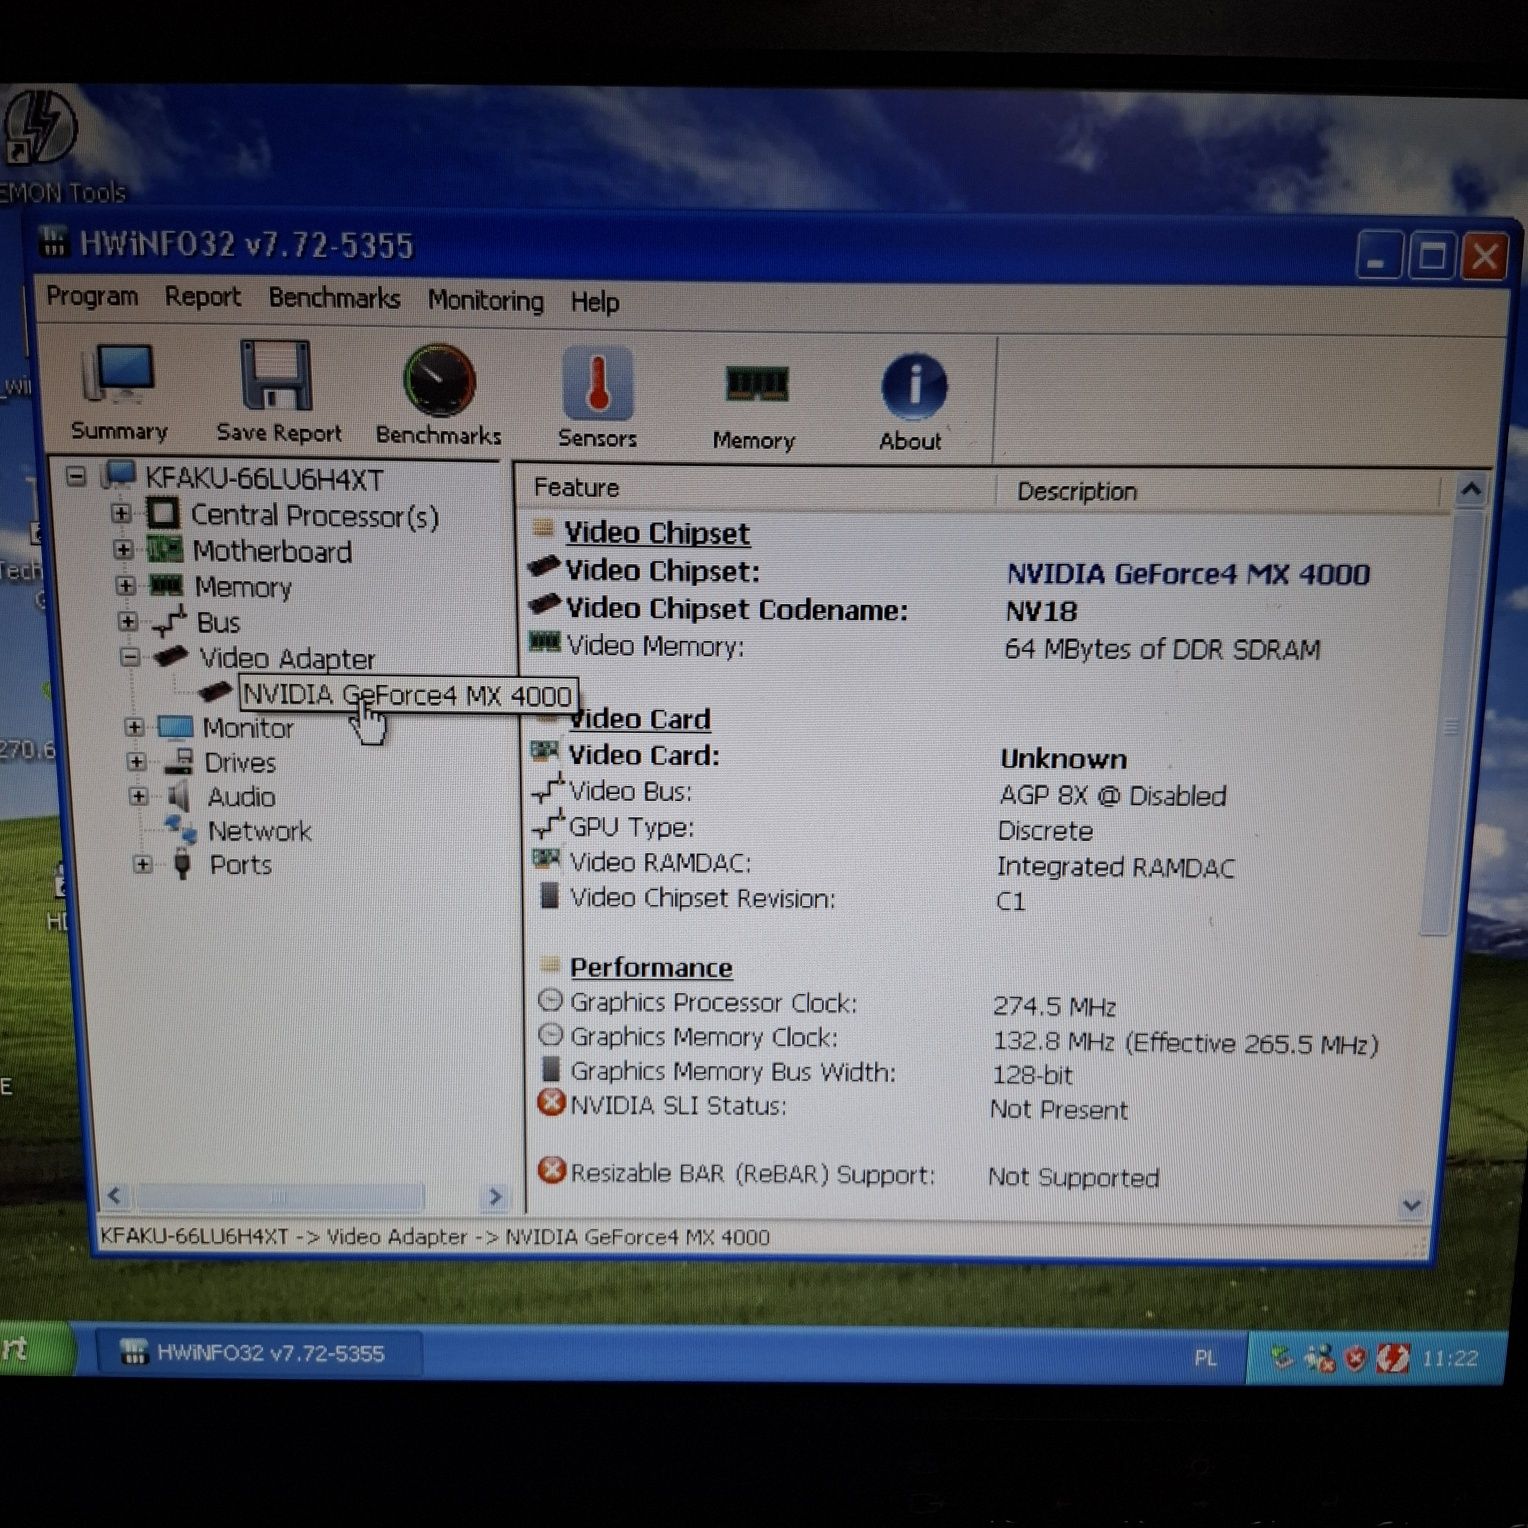Expand the Motherboard node
Viewport: 1528px width, 1528px height.
click(123, 549)
